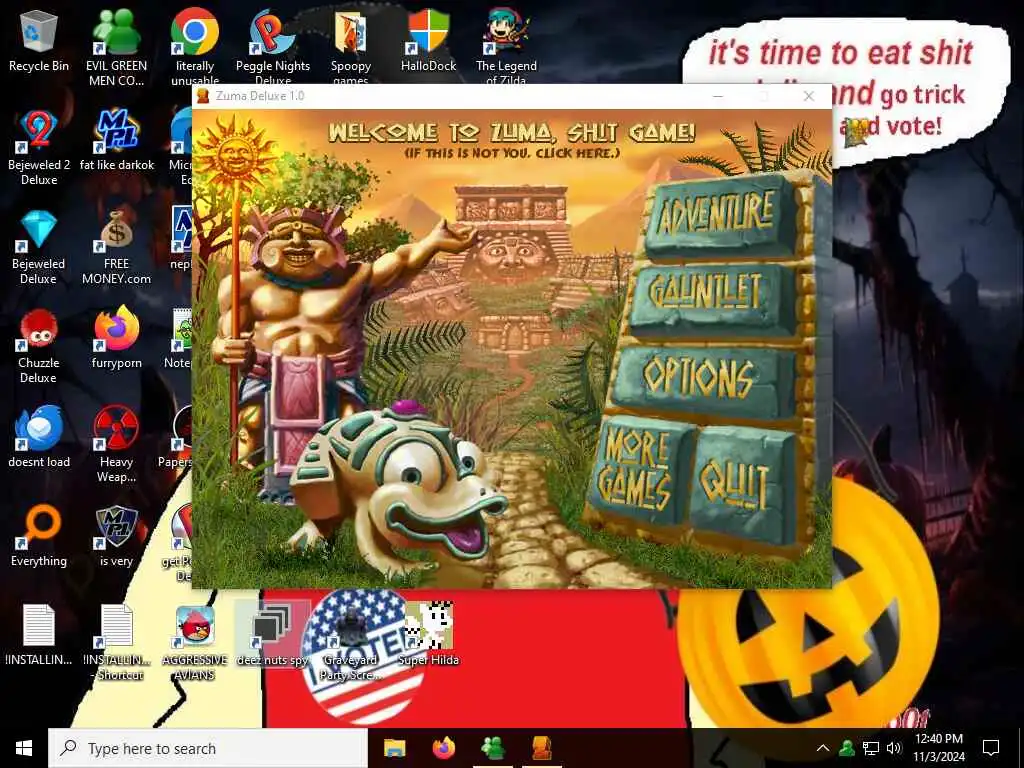This screenshot has height=768, width=1024.
Task: Open the Thunderbird 'doesnt load' shortcut
Action: [39, 436]
